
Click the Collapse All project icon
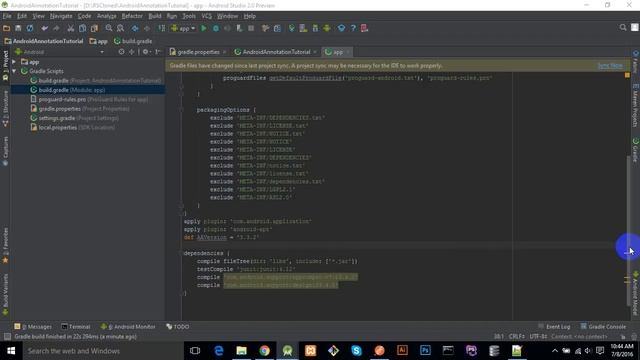point(131,52)
